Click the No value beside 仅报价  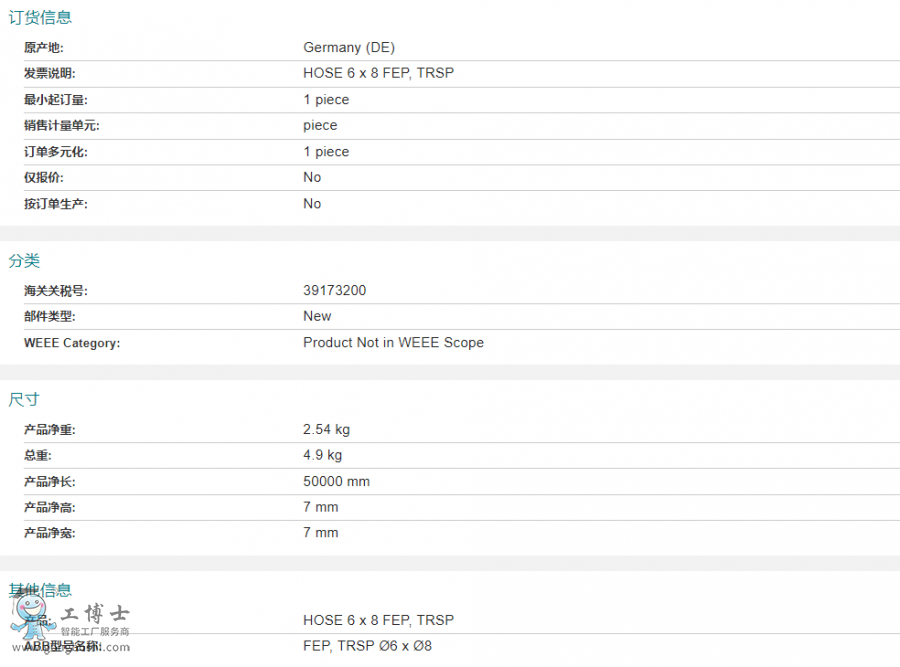(312, 177)
